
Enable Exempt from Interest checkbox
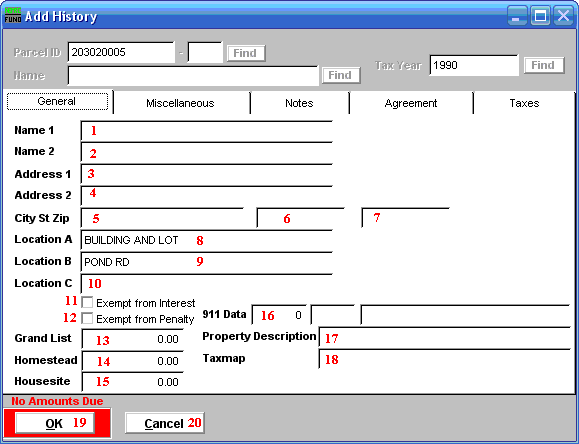(87, 303)
